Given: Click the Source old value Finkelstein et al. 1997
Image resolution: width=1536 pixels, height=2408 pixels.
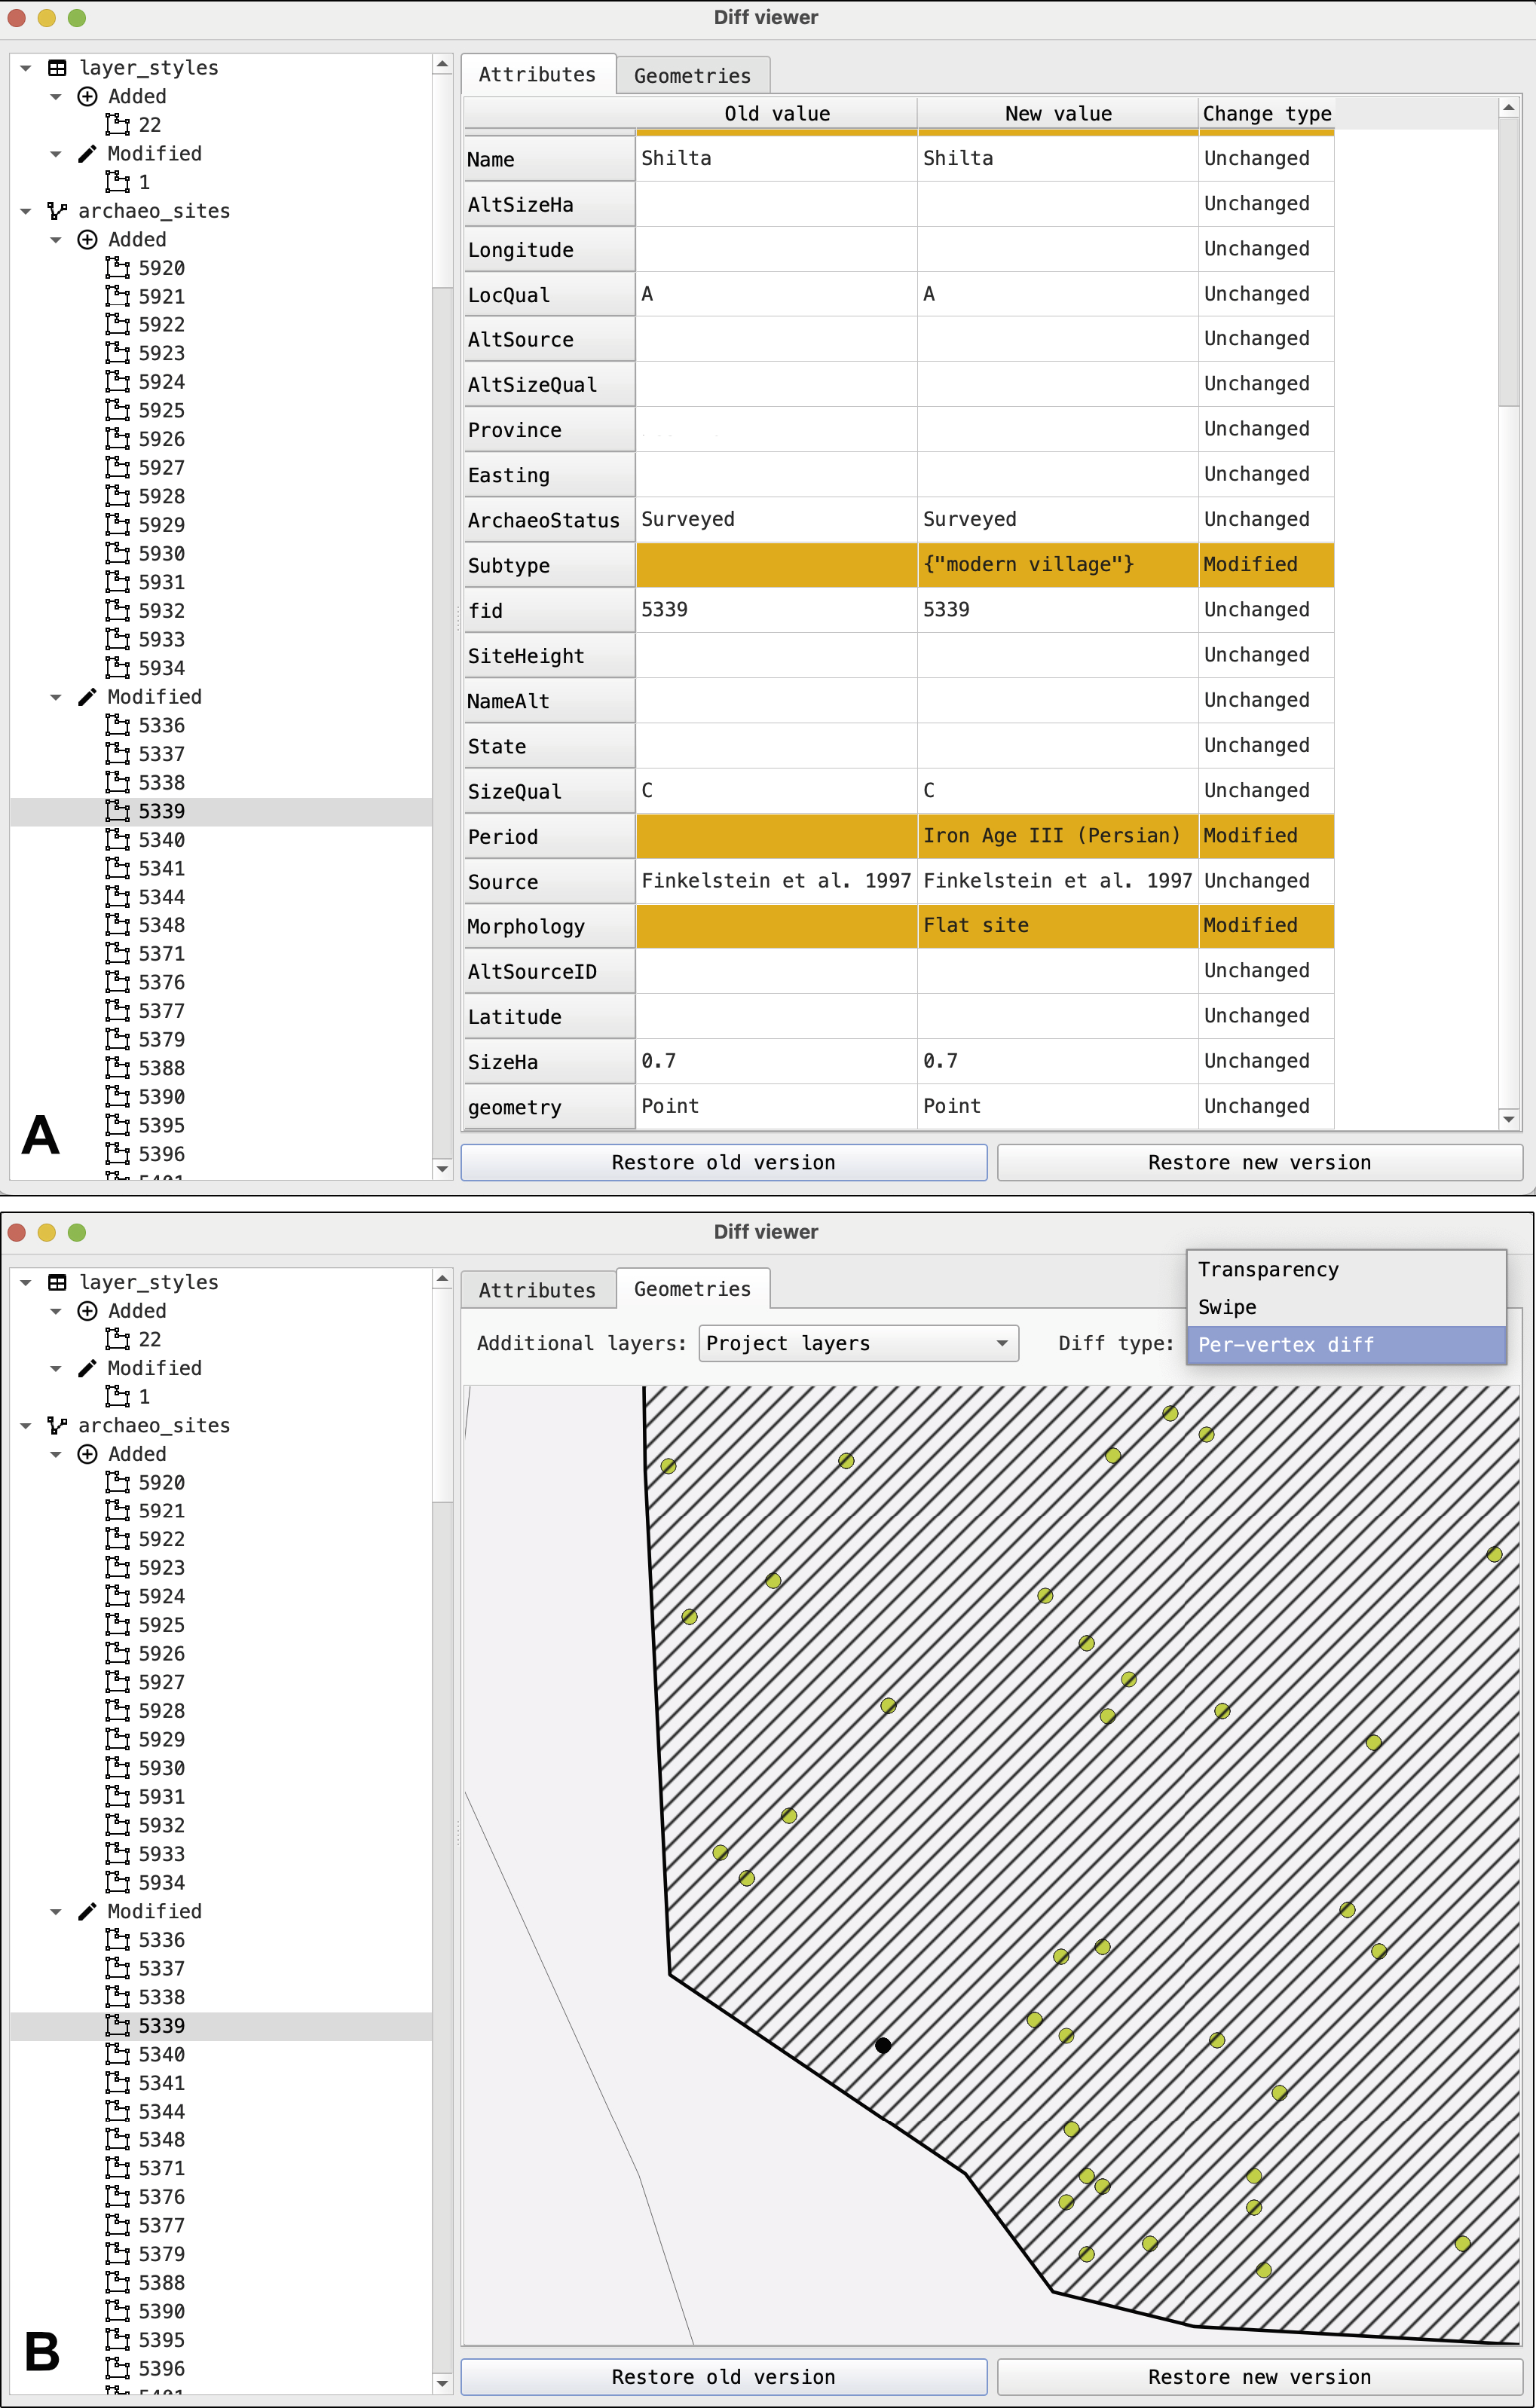Looking at the screenshot, I should click(x=776, y=880).
